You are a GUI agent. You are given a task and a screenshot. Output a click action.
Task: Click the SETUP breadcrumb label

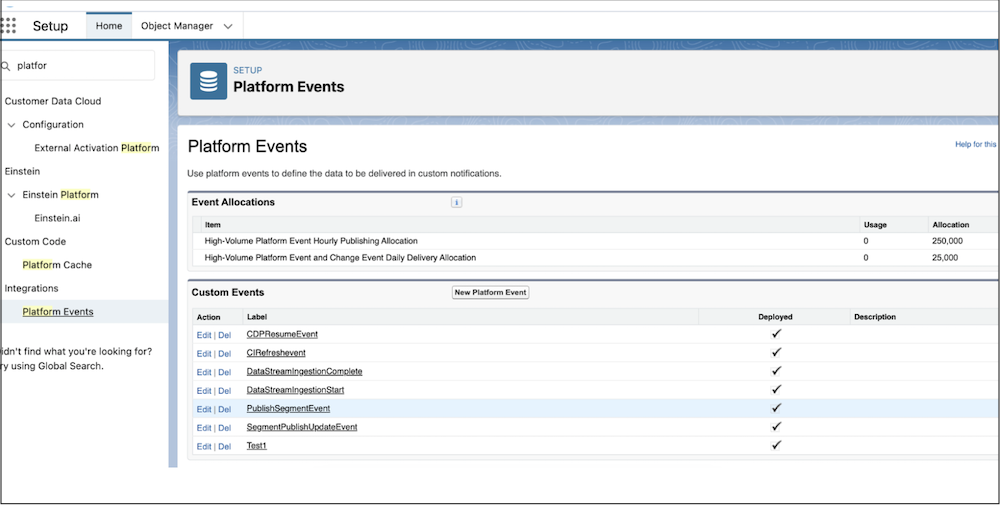(x=247, y=70)
